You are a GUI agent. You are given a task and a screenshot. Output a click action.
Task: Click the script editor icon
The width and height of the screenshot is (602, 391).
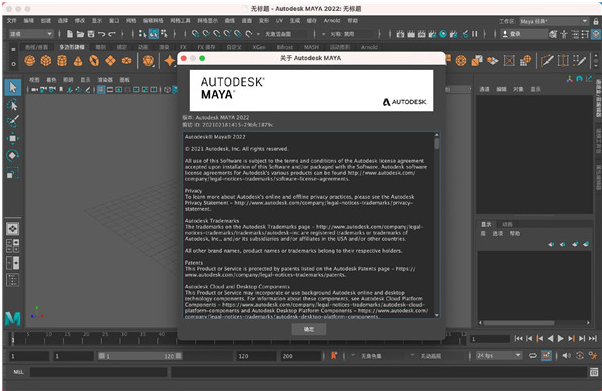coord(594,371)
